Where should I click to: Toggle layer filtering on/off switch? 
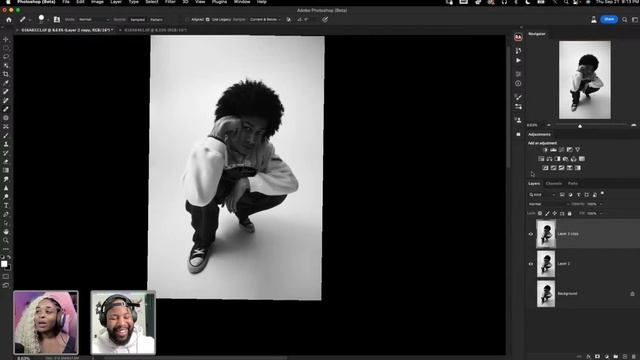[602, 194]
